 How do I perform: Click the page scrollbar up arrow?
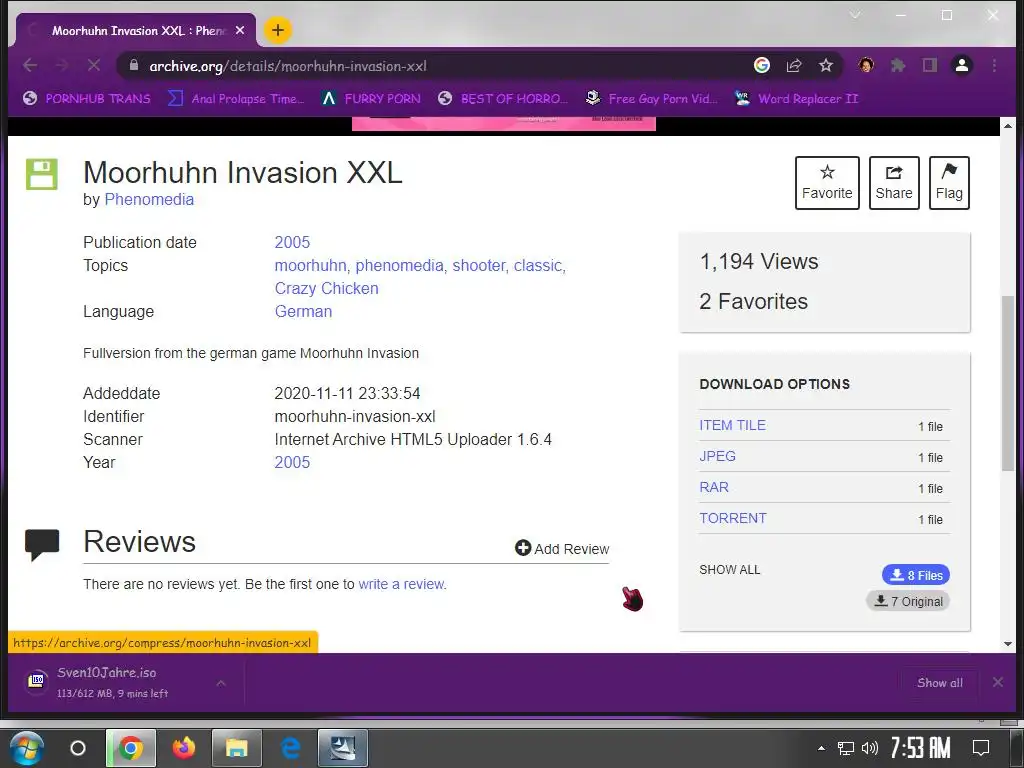pos(1008,125)
